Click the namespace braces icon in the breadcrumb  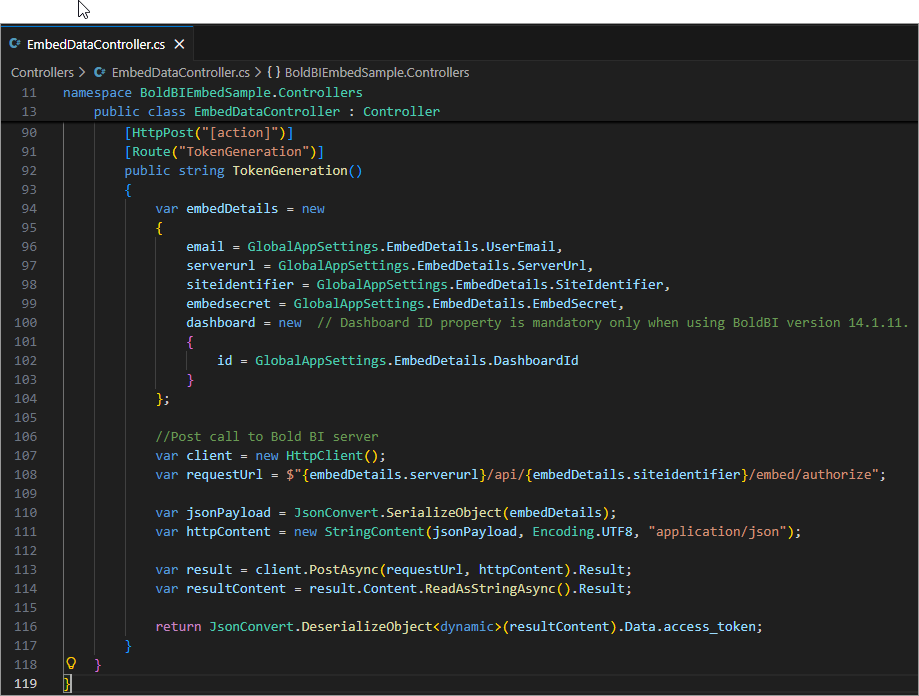click(x=273, y=72)
